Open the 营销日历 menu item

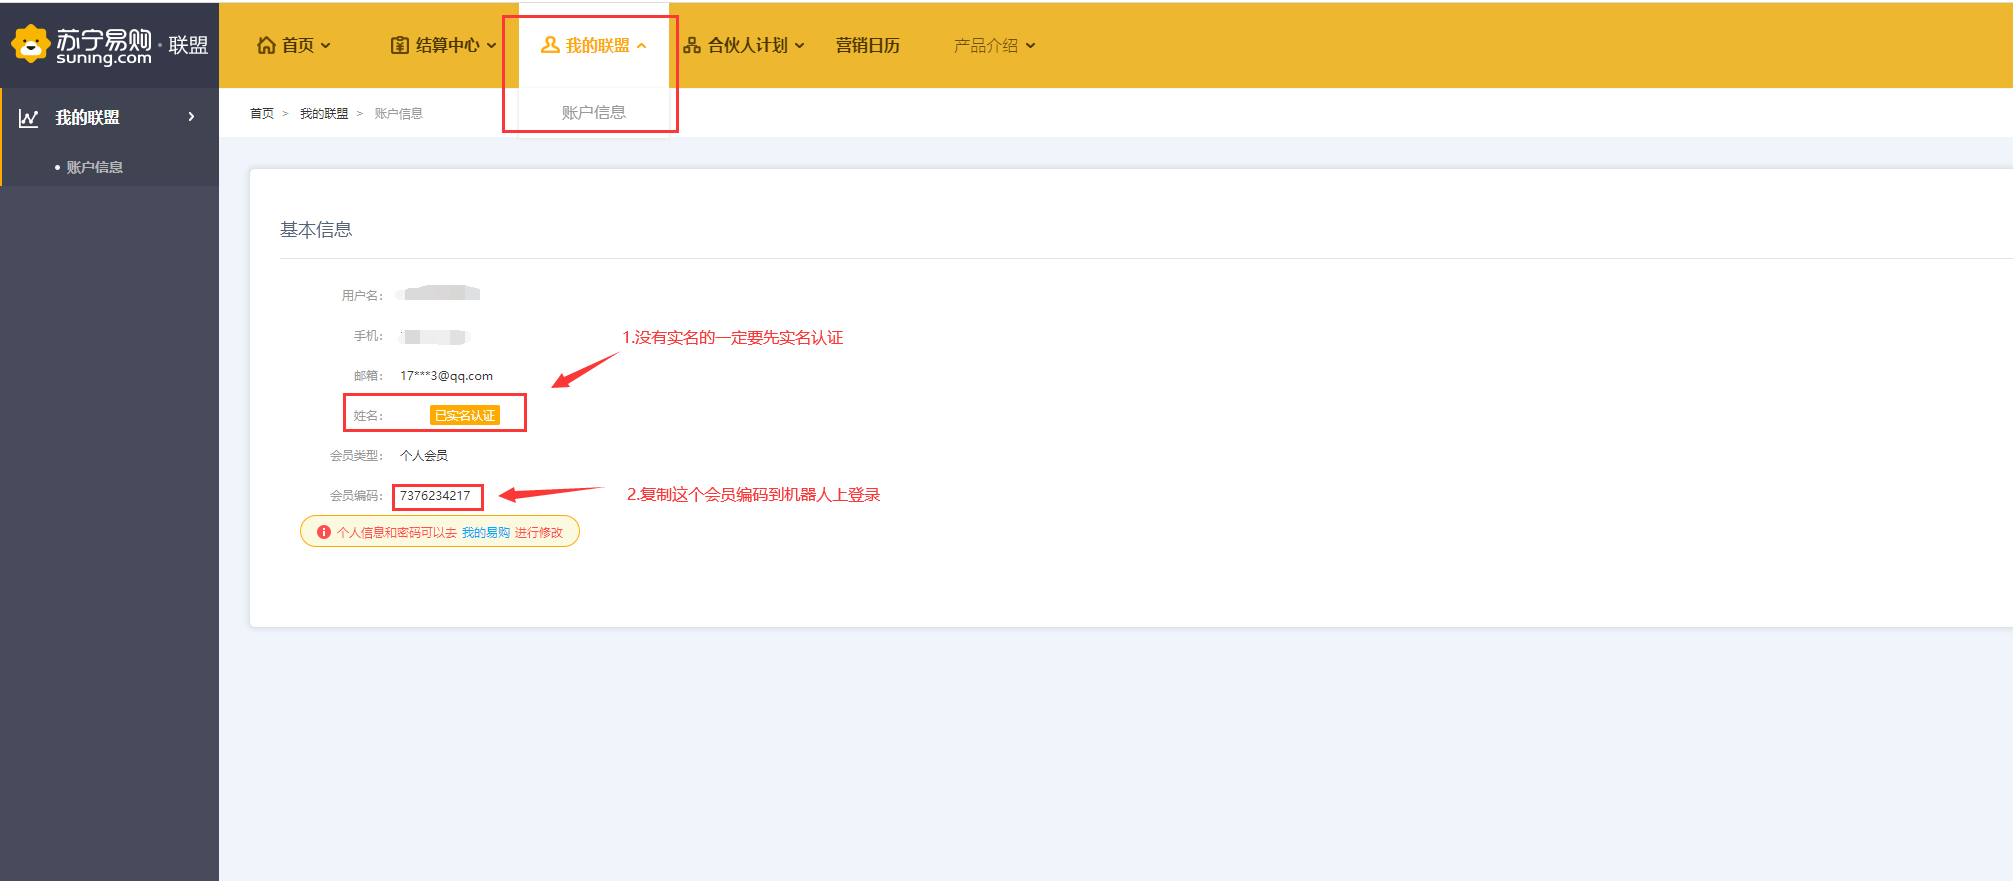[x=867, y=45]
